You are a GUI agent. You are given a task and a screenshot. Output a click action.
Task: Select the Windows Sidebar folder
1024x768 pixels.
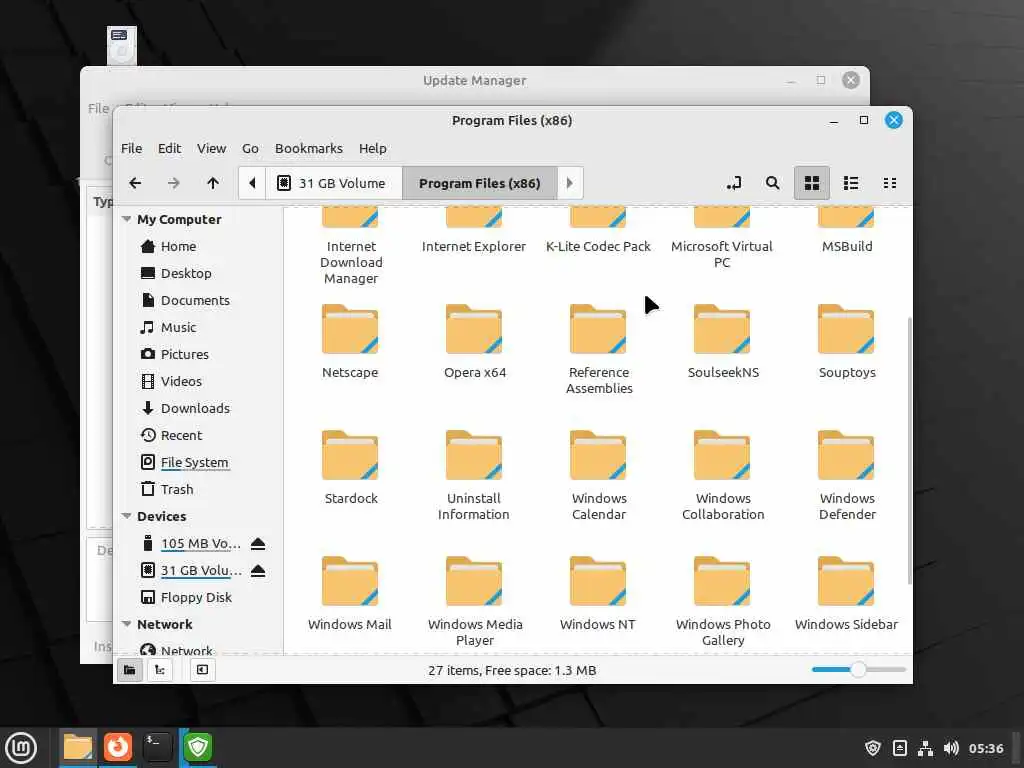847,594
